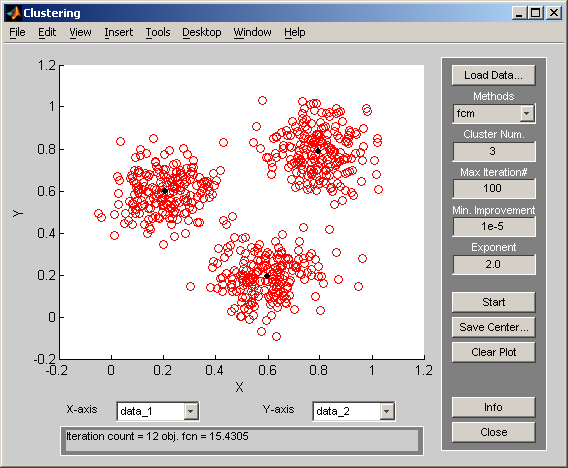
Task: Start the clustering with the Start button
Action: pyautogui.click(x=493, y=302)
